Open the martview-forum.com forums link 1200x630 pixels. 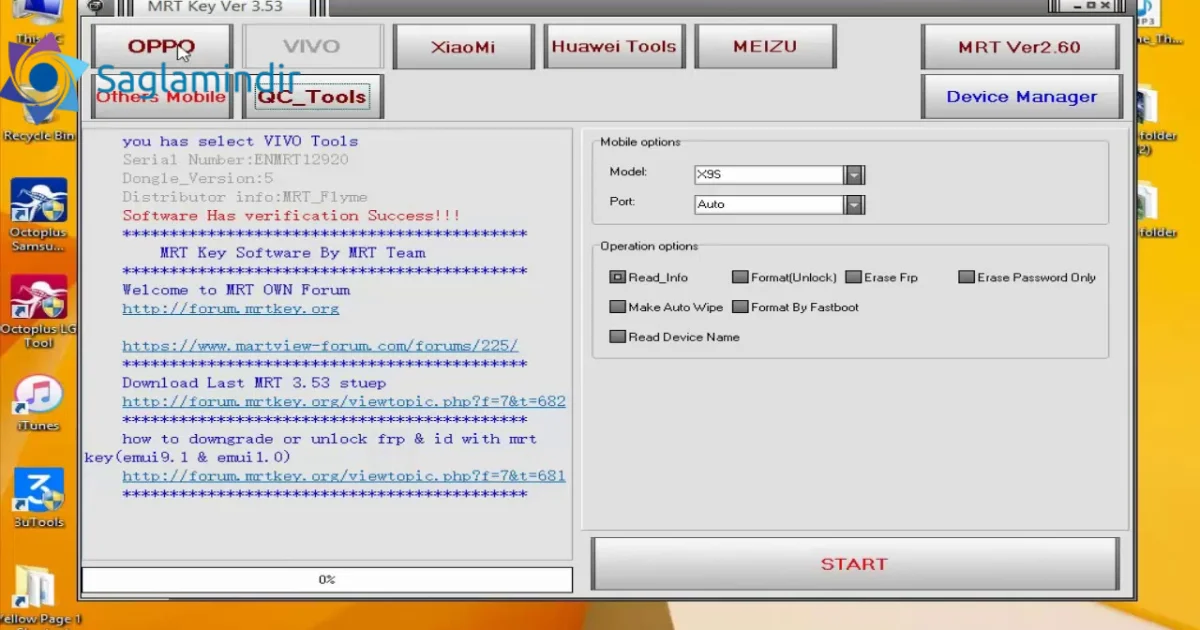click(x=320, y=346)
